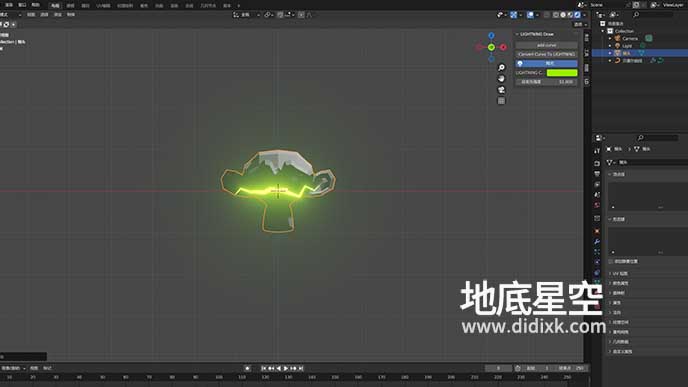Open the Tool tab in Properties editor
This screenshot has width=688, height=387.
597,151
